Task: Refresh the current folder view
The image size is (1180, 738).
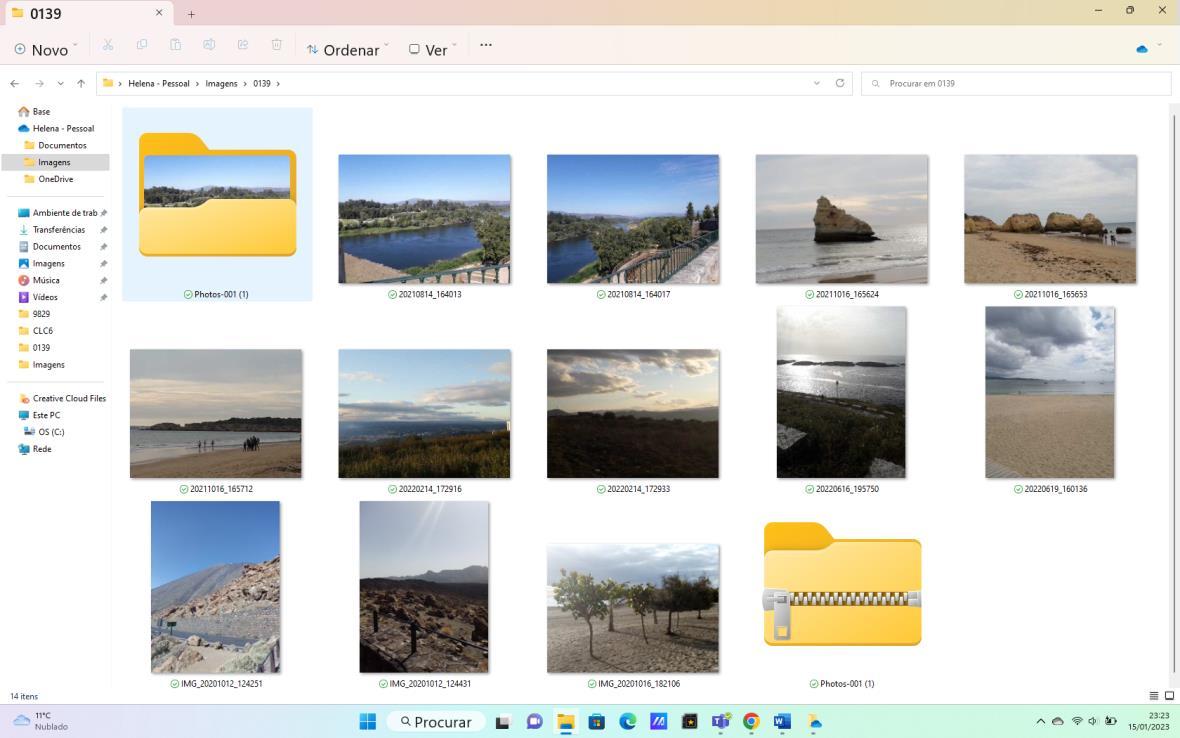Action: click(x=840, y=84)
